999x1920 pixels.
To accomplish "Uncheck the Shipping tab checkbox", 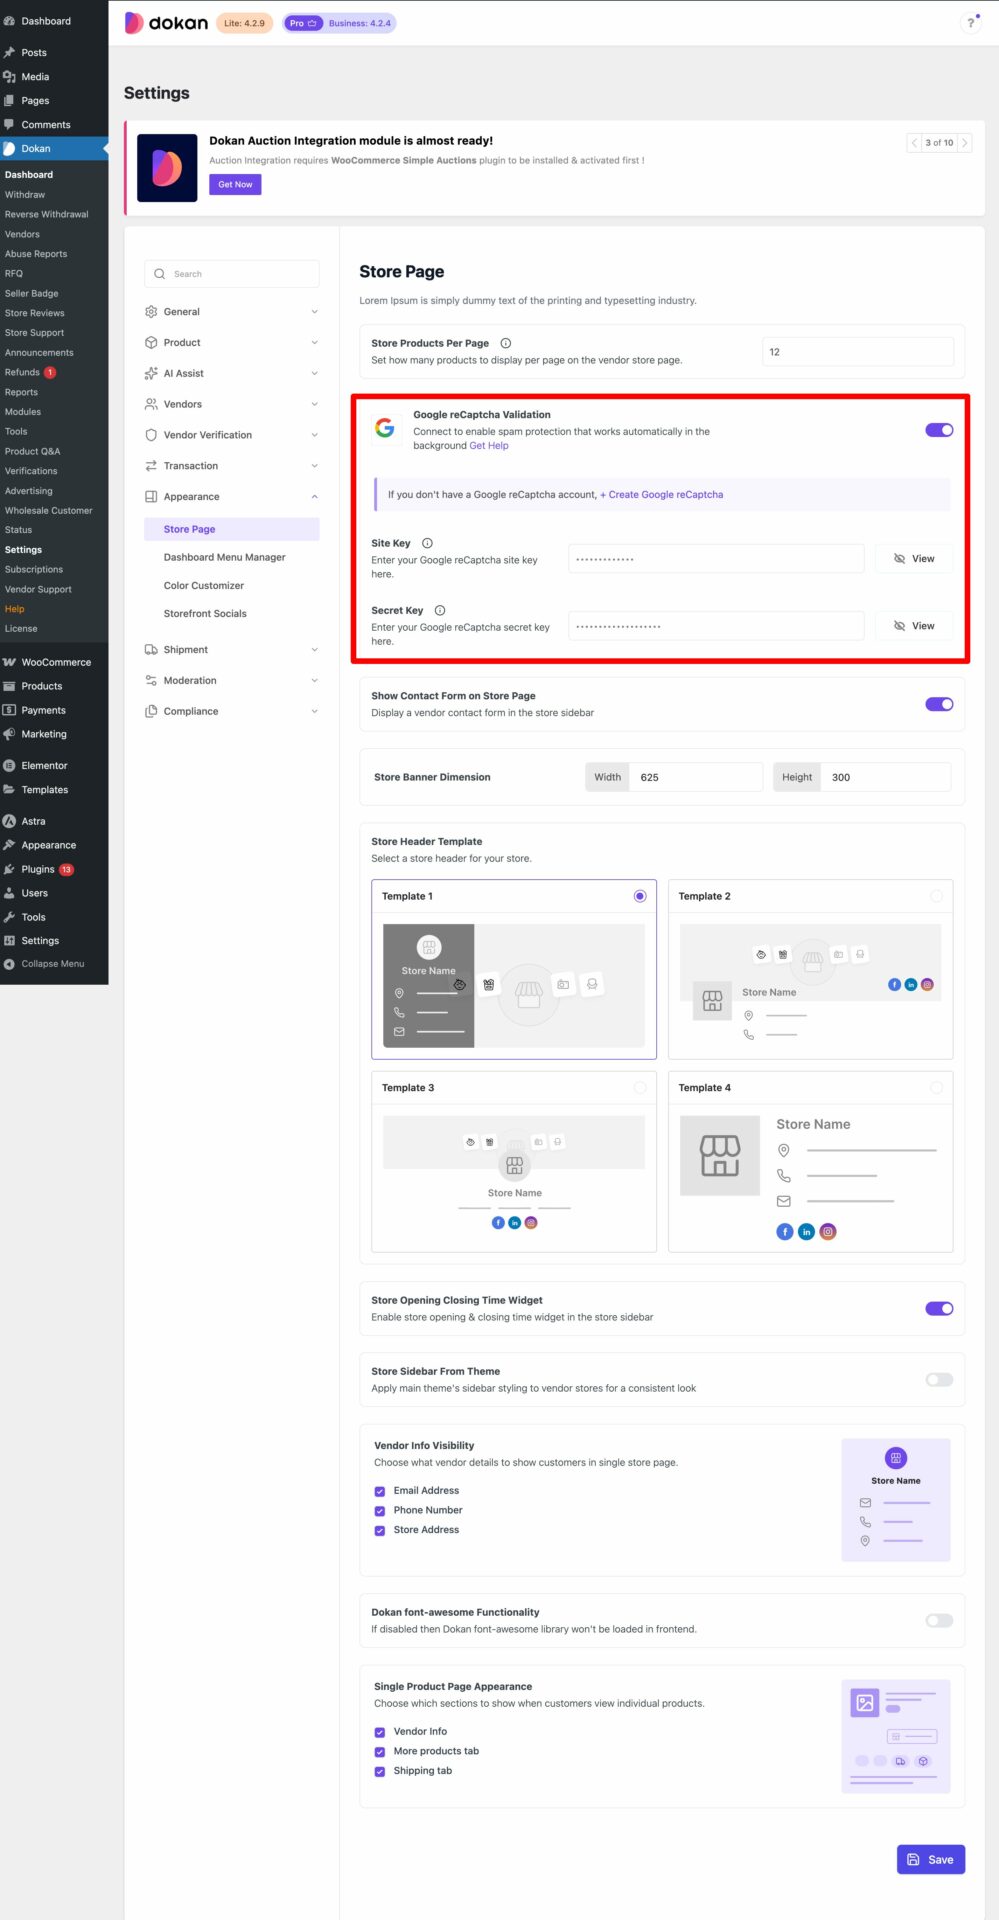I will [380, 1771].
